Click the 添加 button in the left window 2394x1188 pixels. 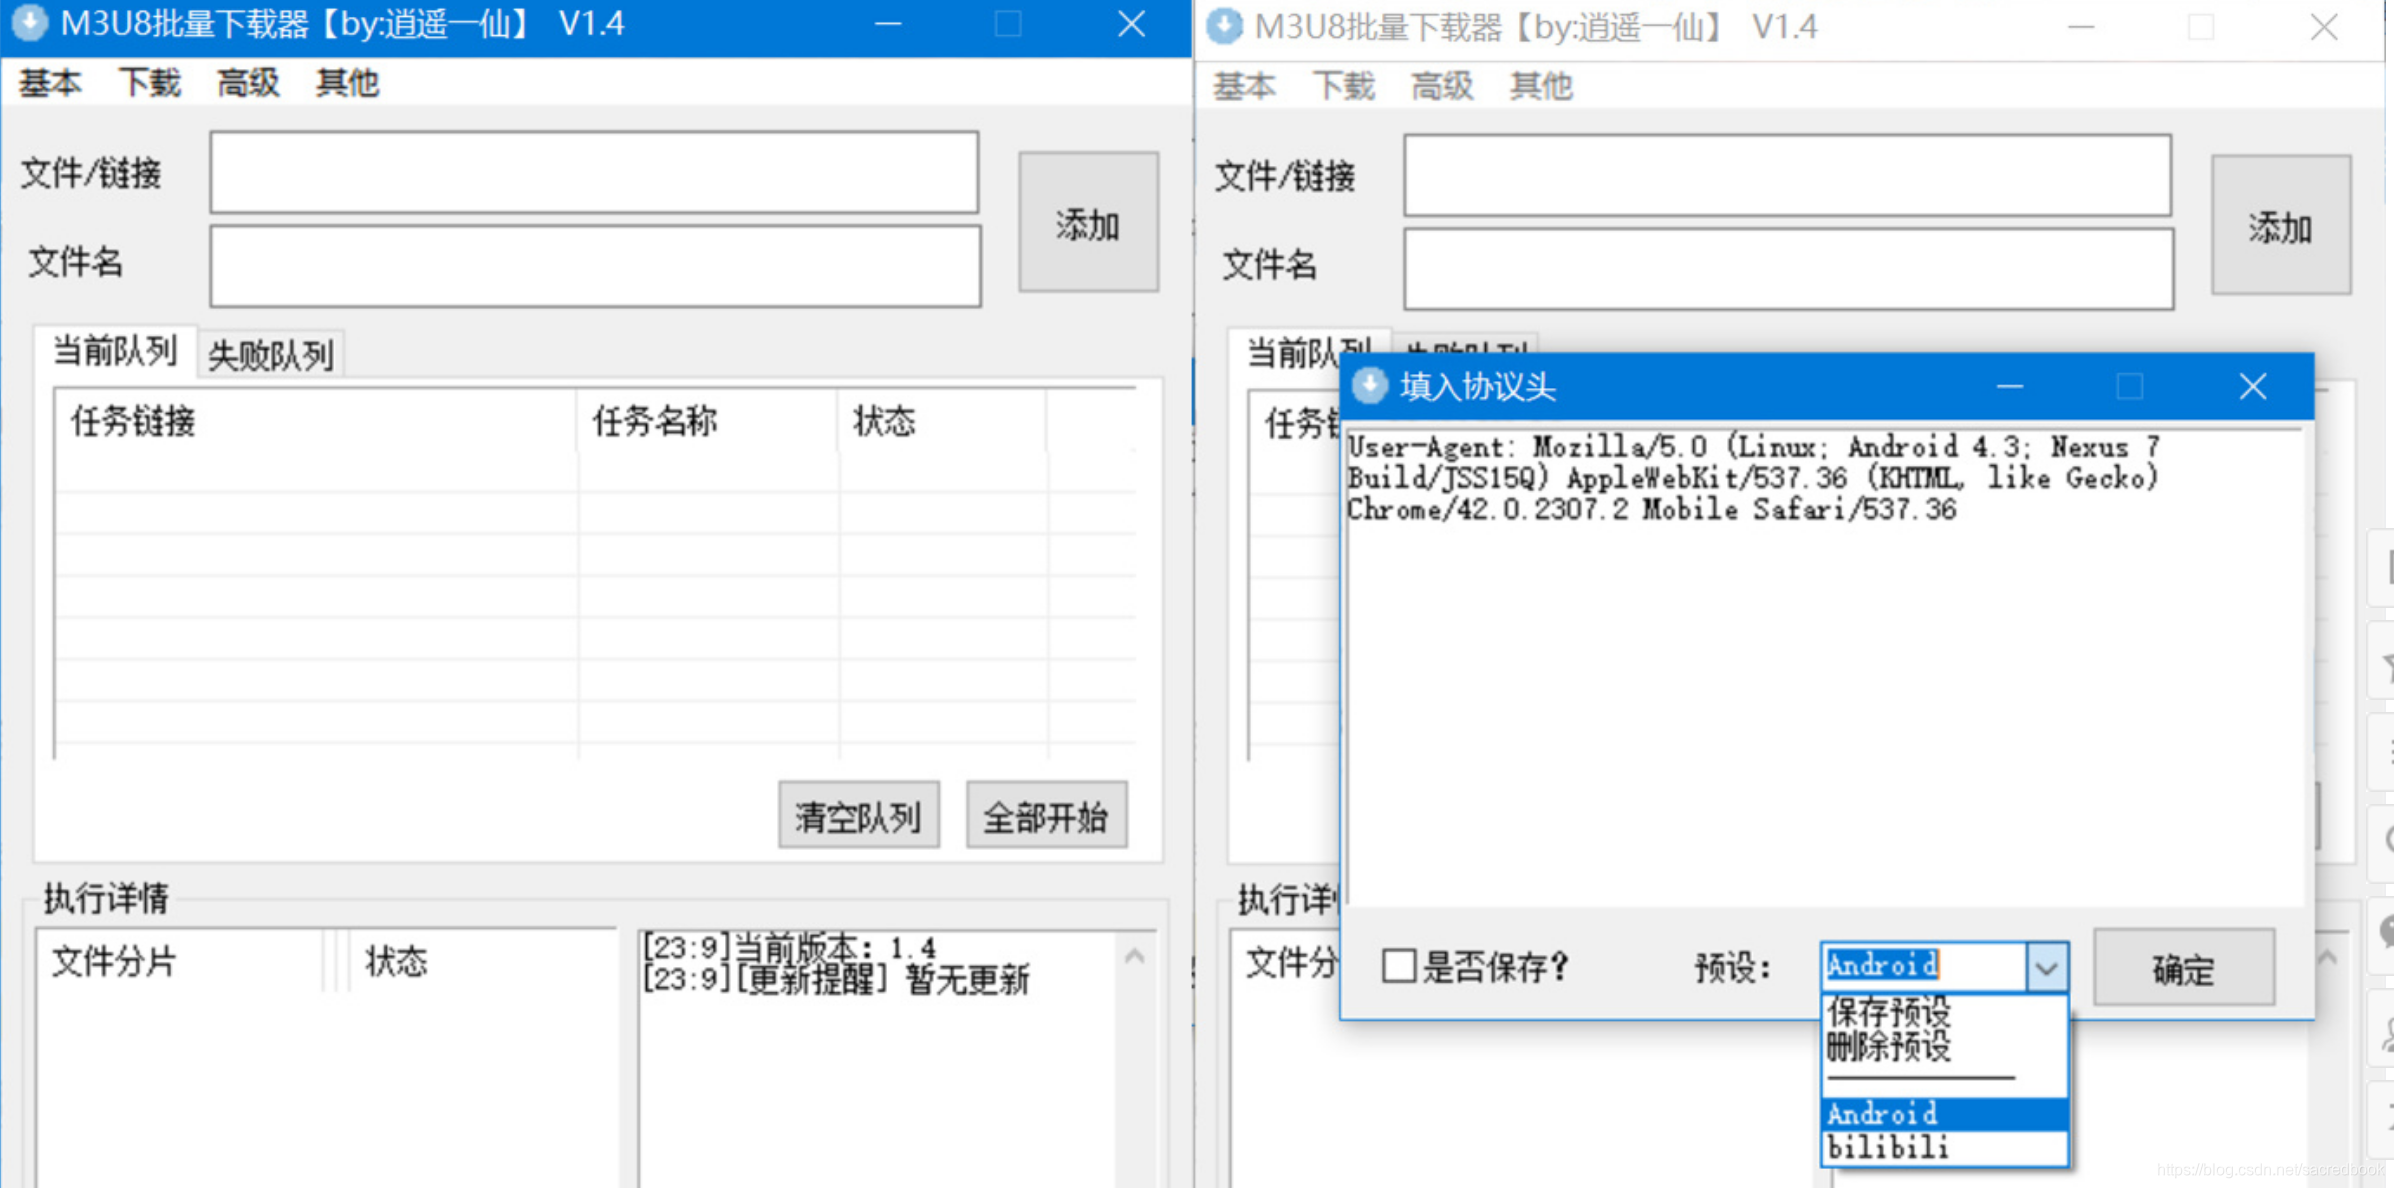coord(1088,222)
